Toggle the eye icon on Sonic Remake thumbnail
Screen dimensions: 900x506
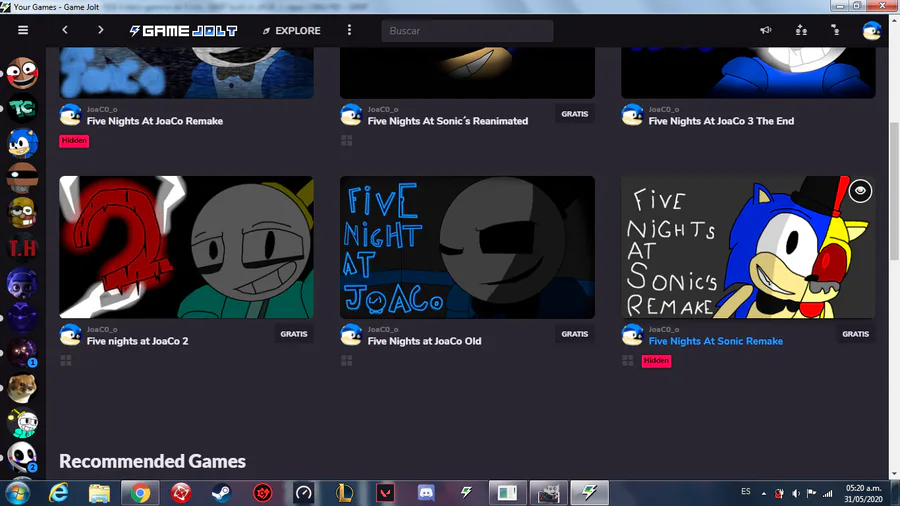860,191
